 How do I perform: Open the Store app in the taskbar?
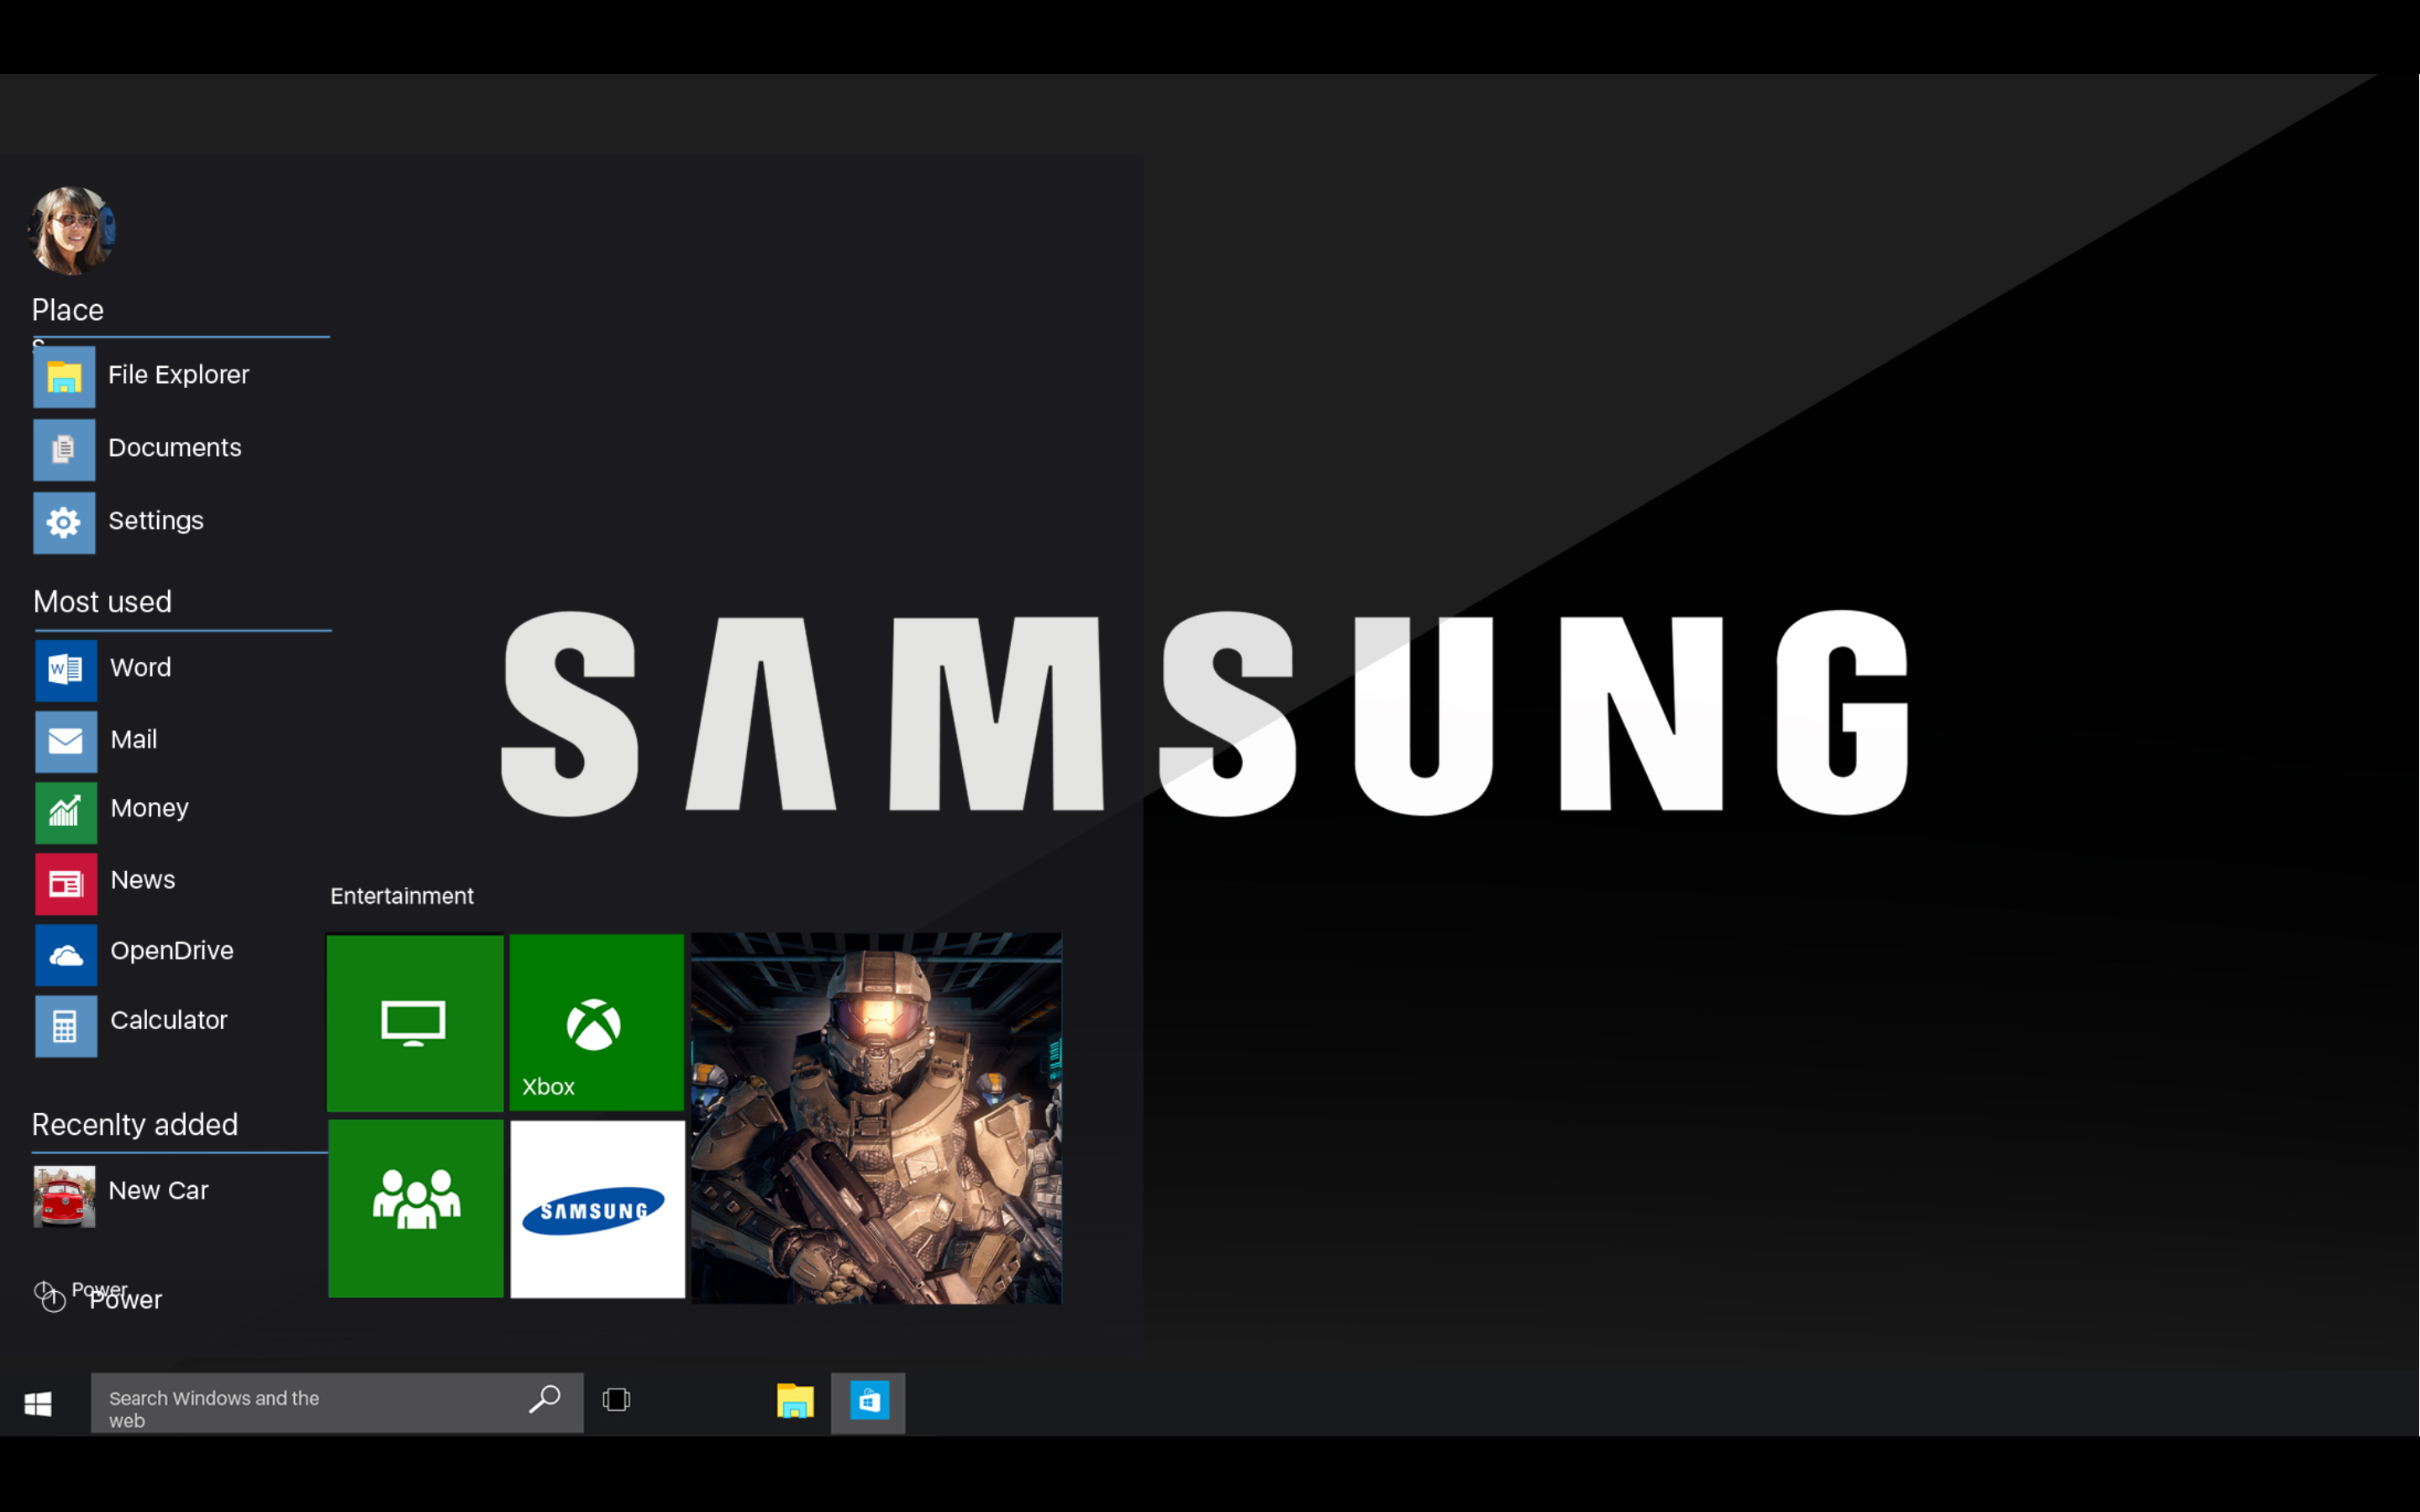868,1403
